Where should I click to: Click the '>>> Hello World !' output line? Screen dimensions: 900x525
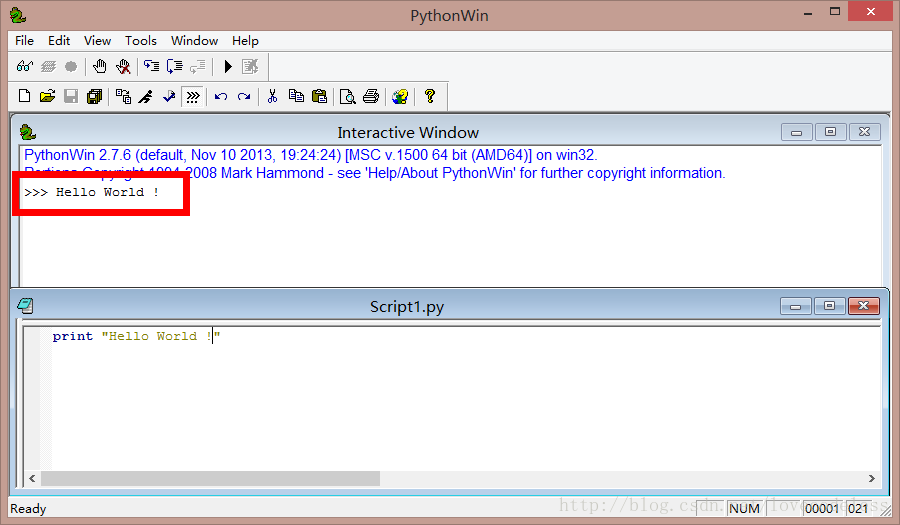coord(91,192)
